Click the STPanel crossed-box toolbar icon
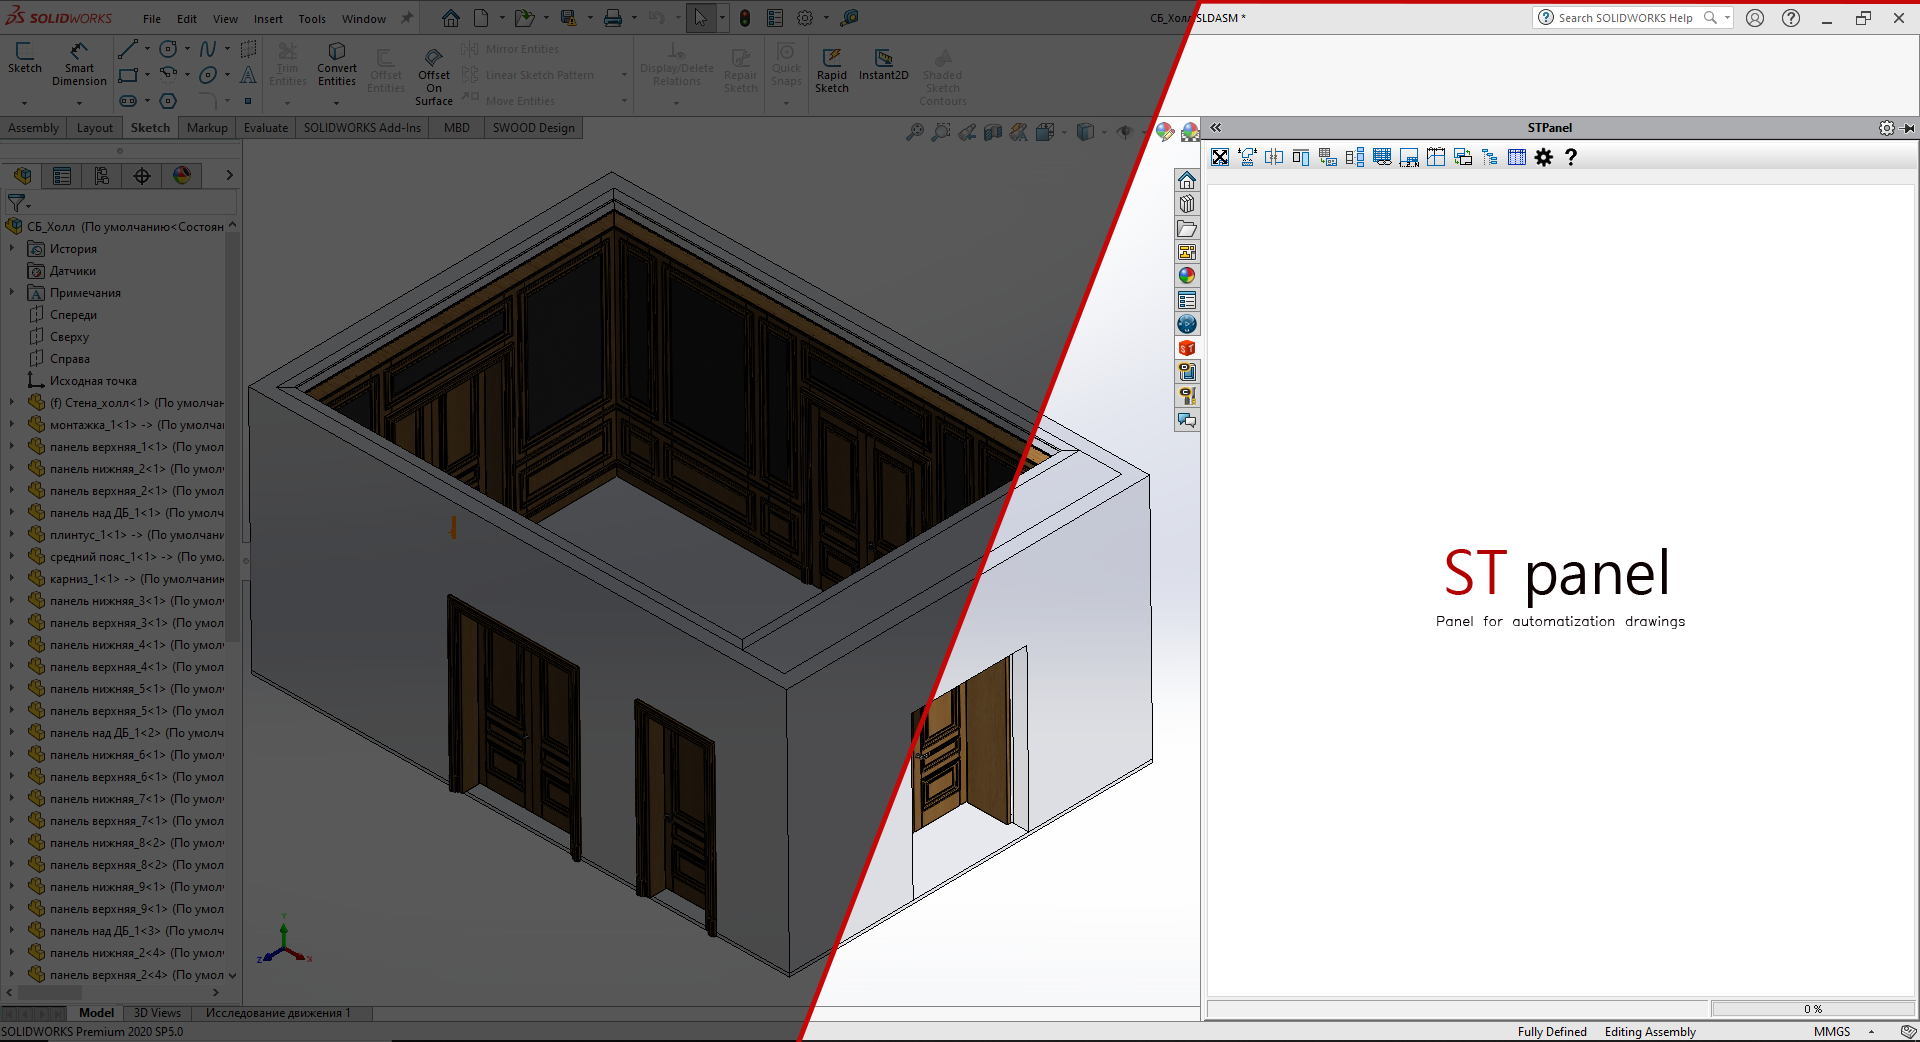The image size is (1920, 1042). 1220,157
